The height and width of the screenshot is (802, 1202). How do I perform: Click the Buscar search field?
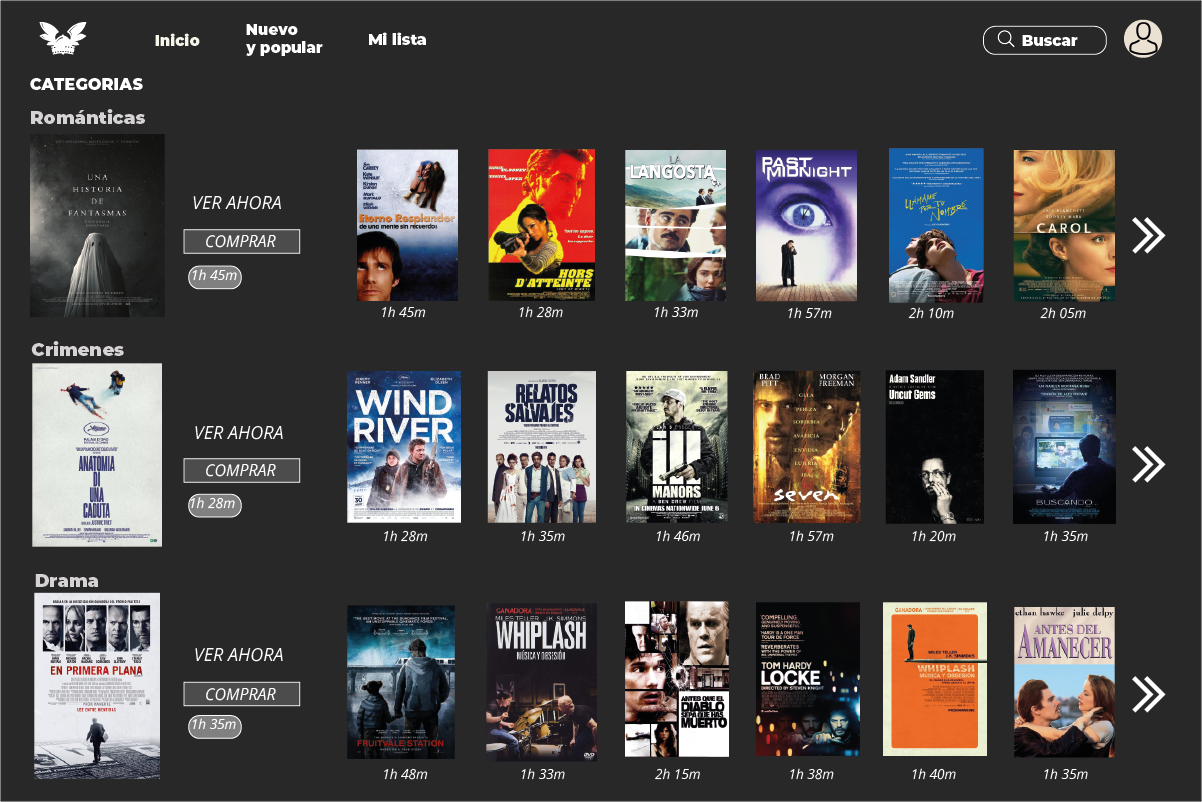point(1045,40)
